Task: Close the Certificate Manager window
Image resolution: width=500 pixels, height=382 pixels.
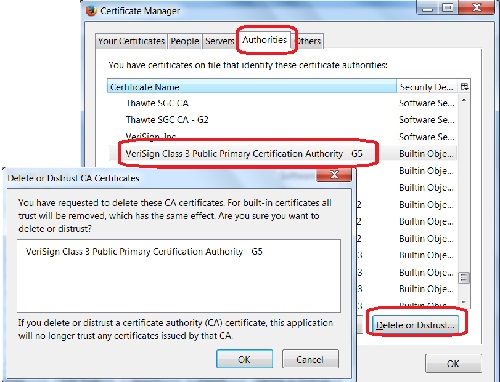Action: [x=476, y=8]
